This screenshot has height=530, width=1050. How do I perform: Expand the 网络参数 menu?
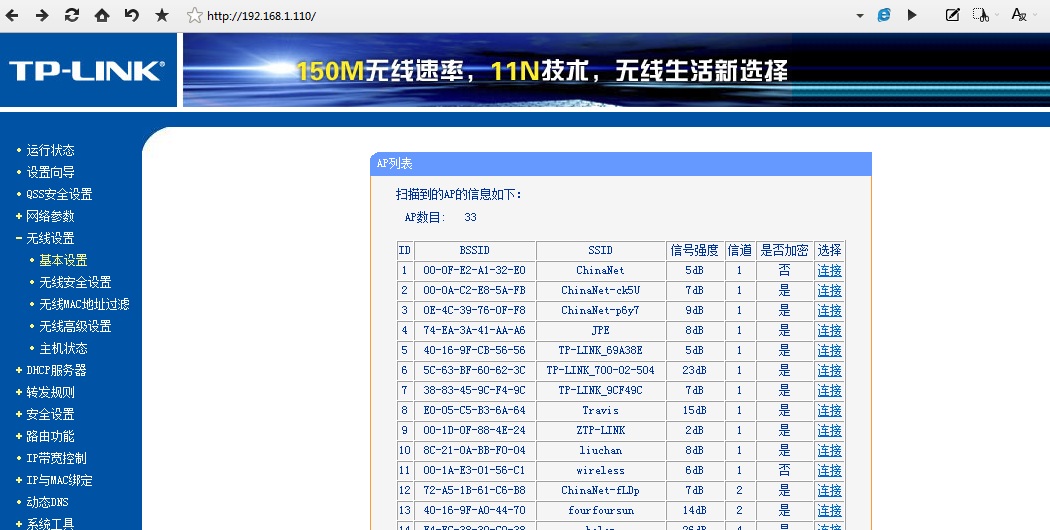pos(50,217)
